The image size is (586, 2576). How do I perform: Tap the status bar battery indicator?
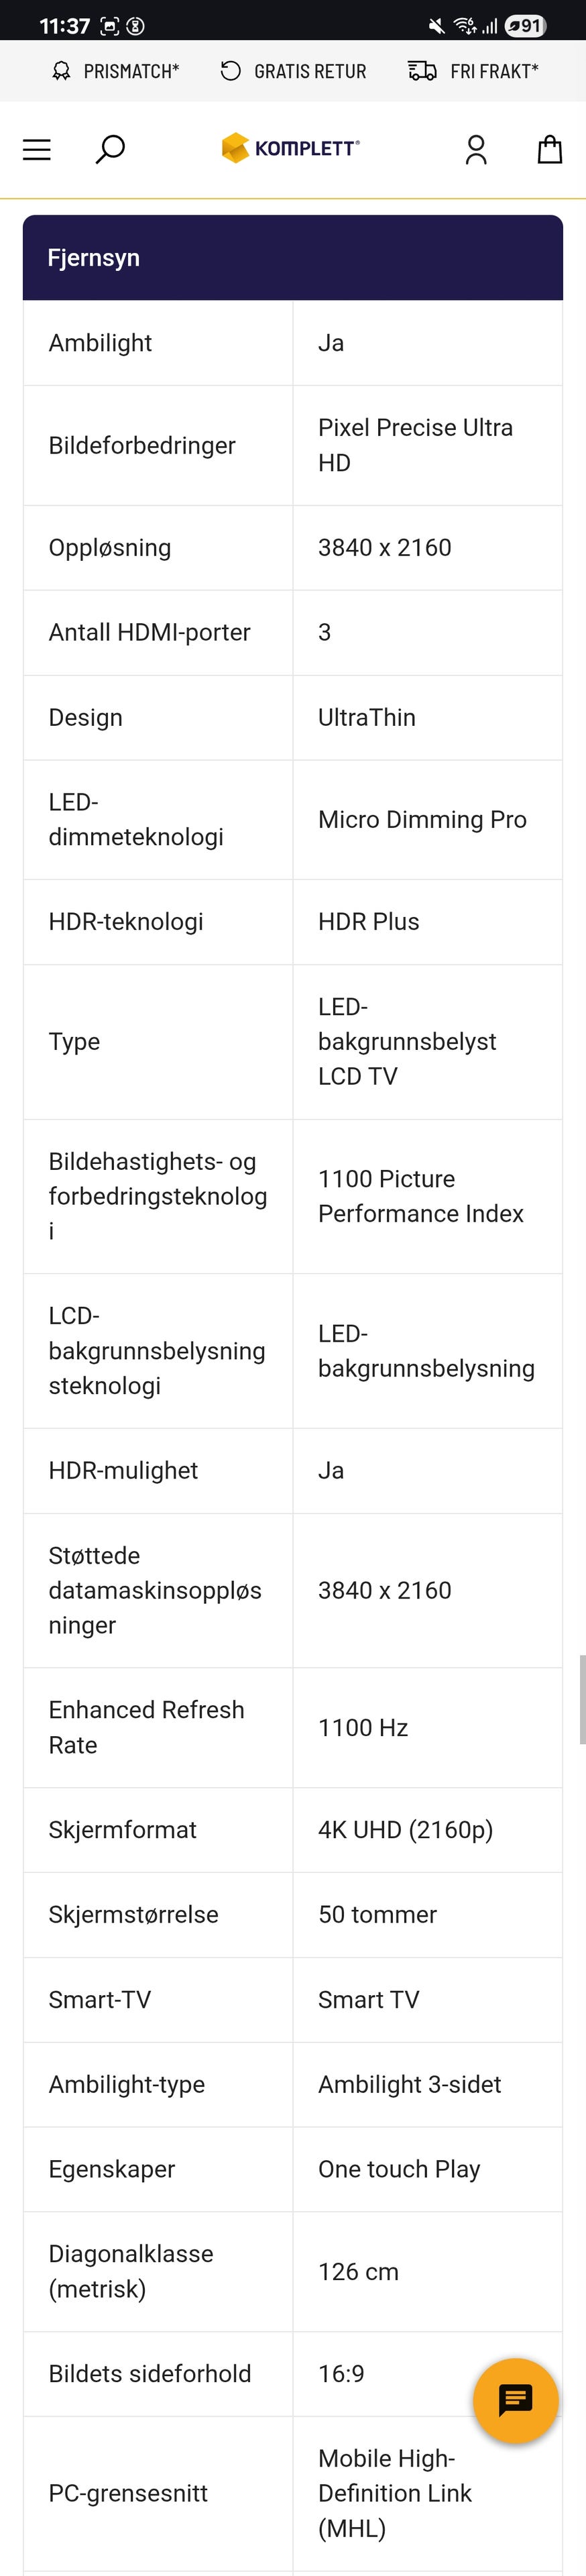(x=525, y=26)
